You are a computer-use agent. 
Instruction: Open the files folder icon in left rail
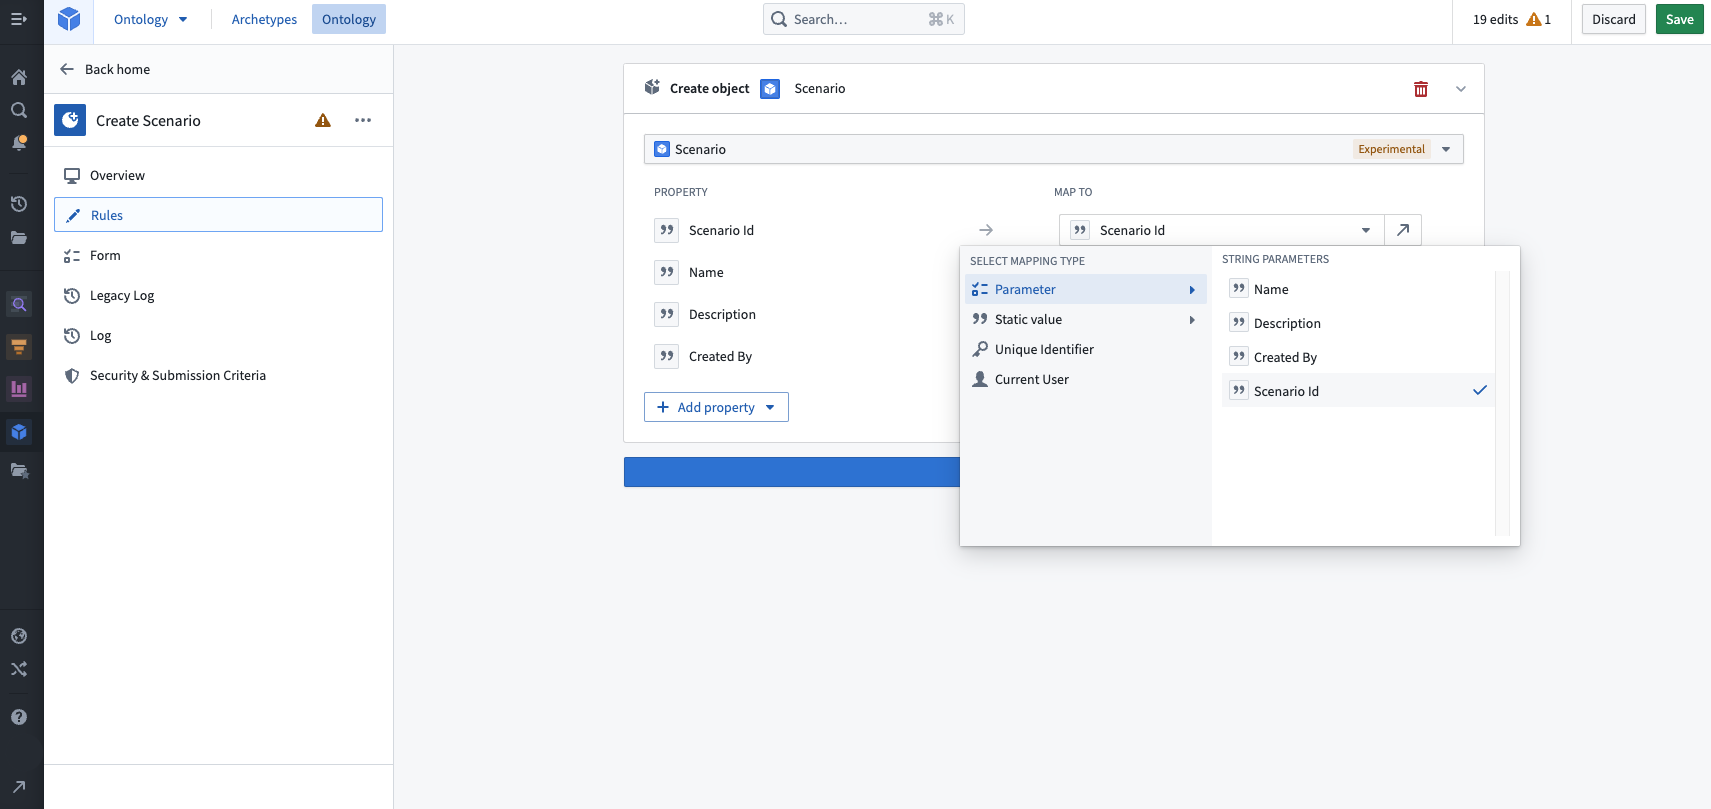(19, 237)
